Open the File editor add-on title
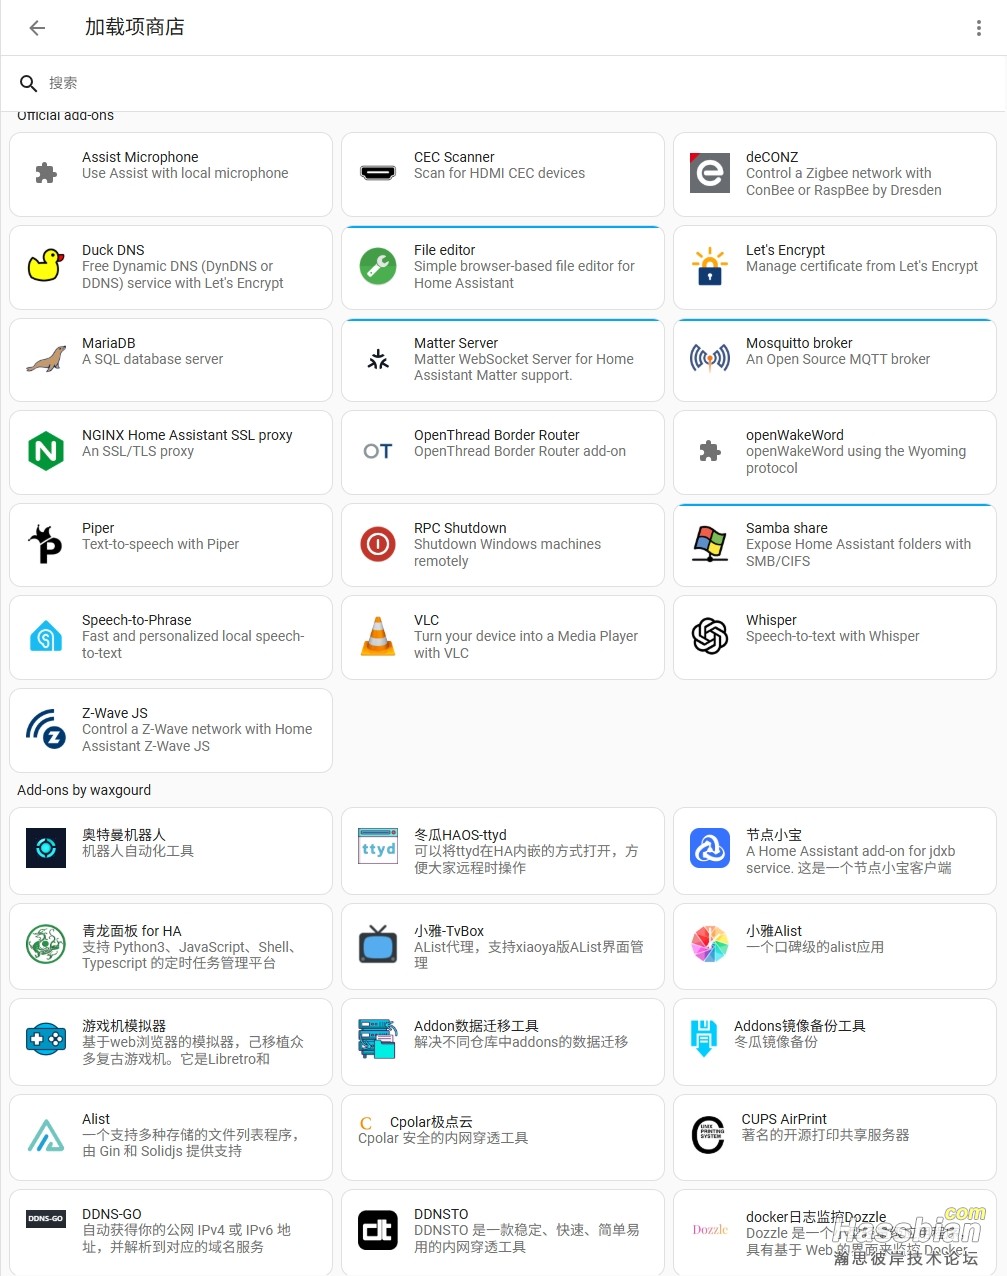The width and height of the screenshot is (1007, 1276). point(445,250)
